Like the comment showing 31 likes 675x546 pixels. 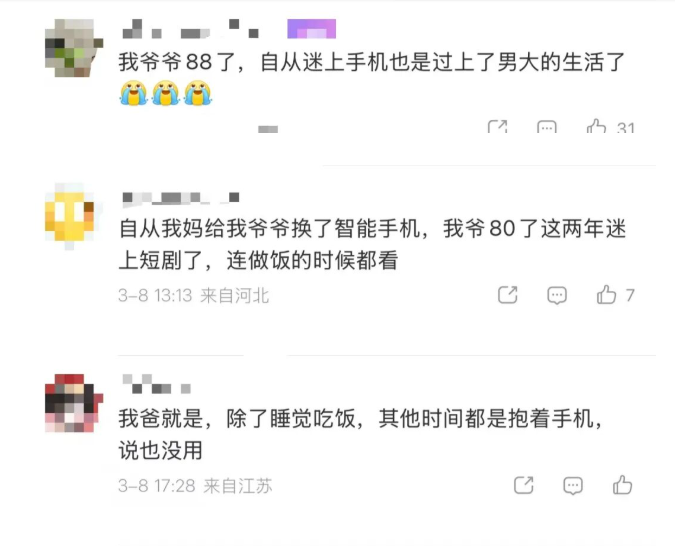(597, 126)
